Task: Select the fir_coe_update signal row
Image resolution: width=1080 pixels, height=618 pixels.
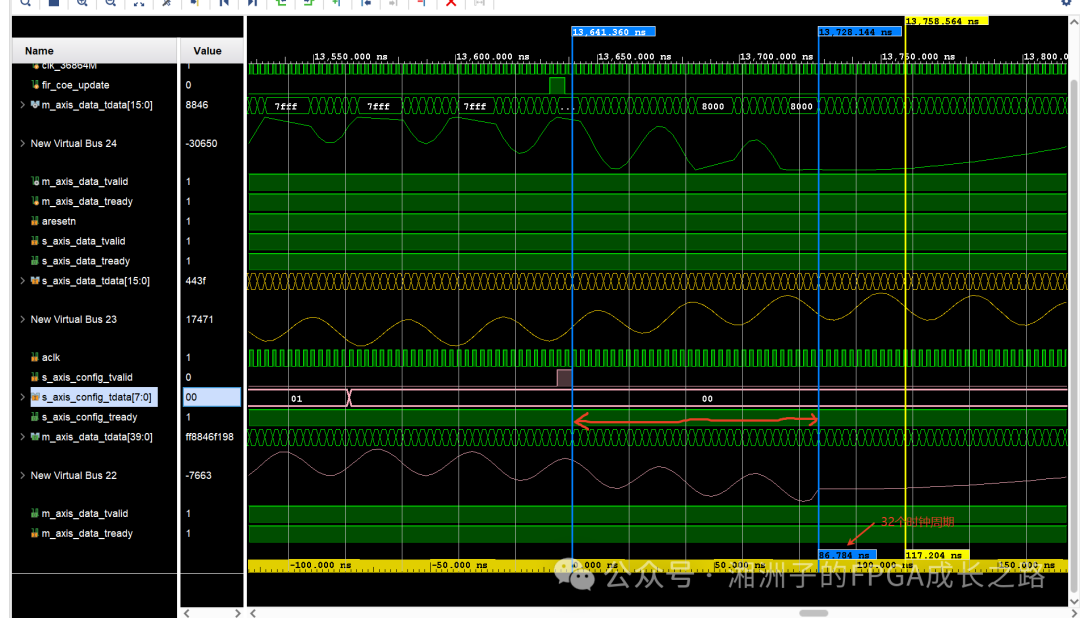Action: point(75,85)
